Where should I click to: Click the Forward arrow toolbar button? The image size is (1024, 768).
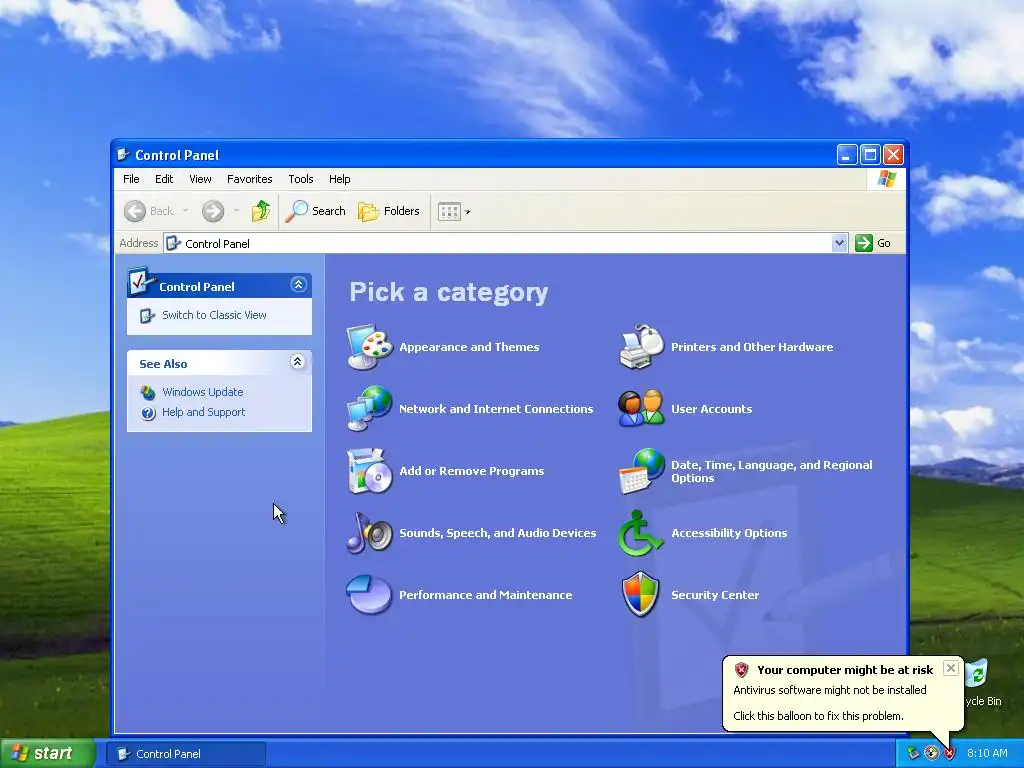pyautogui.click(x=213, y=211)
